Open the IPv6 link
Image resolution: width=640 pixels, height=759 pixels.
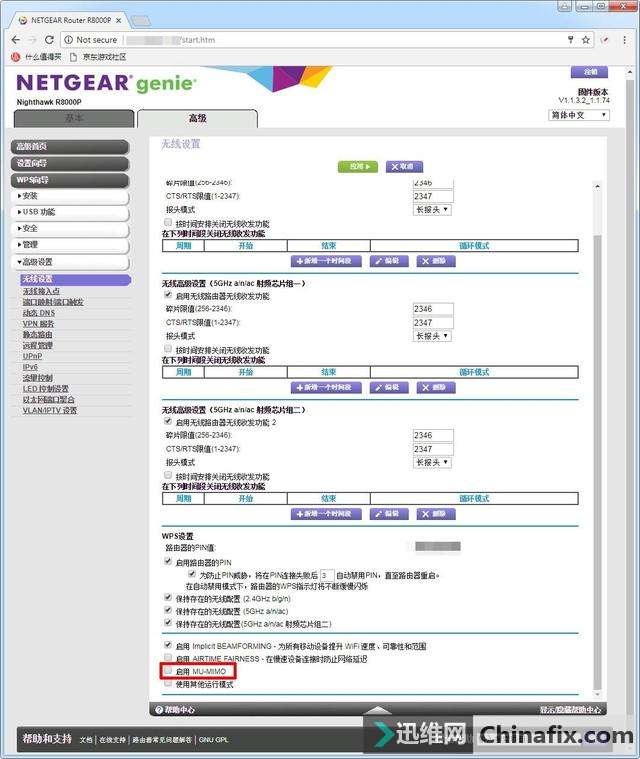[30, 367]
